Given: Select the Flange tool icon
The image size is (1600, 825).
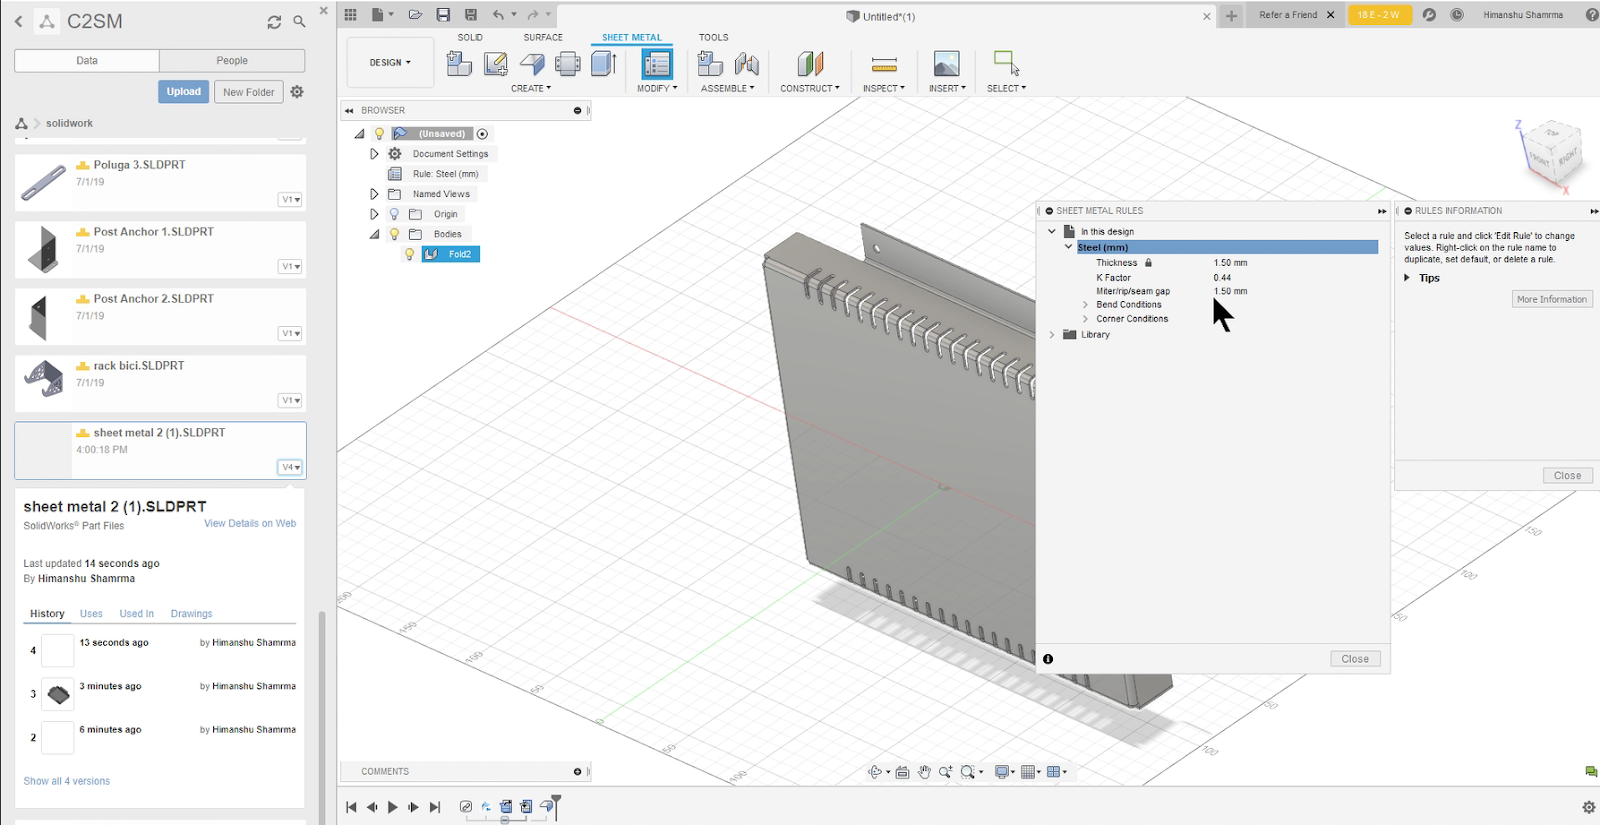Looking at the screenshot, I should click(x=532, y=64).
